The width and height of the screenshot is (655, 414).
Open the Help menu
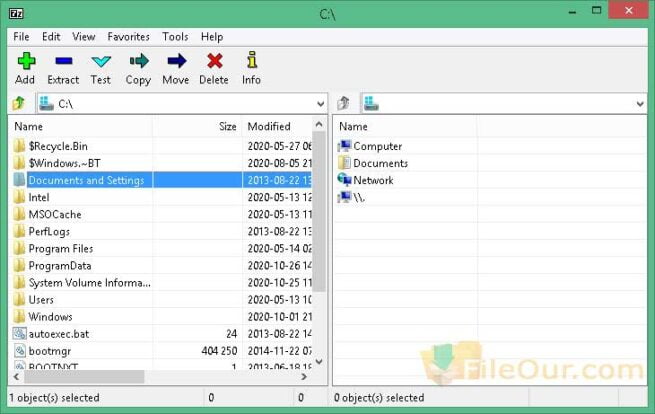point(212,37)
